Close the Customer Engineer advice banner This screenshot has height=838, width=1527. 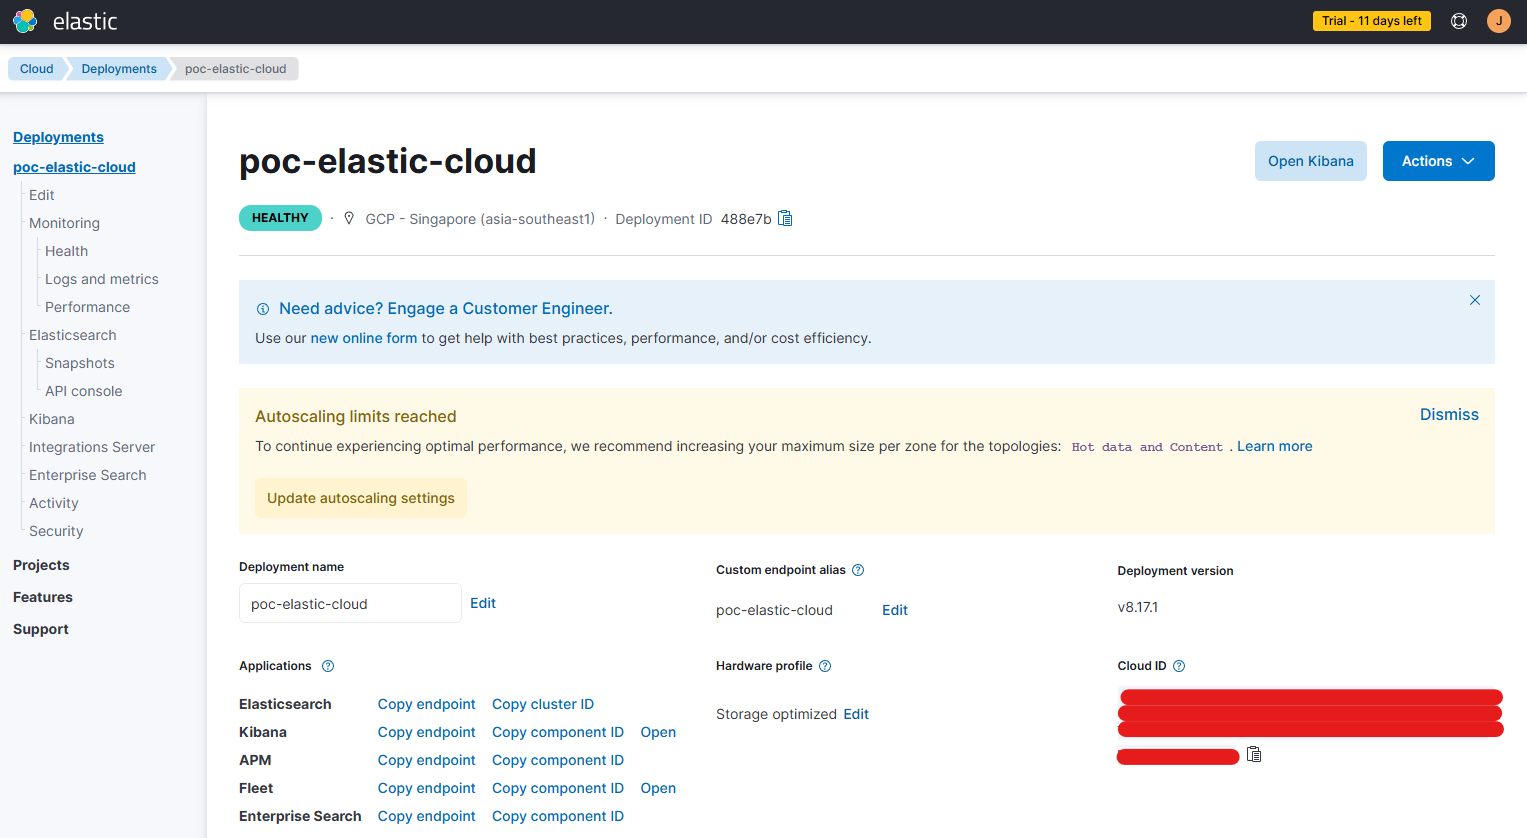tap(1474, 300)
